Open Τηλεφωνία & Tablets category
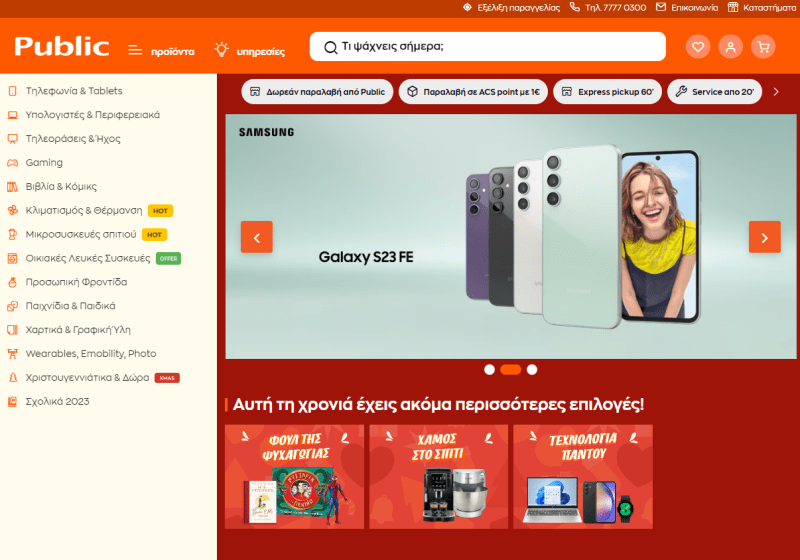This screenshot has height=560, width=800. tap(74, 91)
